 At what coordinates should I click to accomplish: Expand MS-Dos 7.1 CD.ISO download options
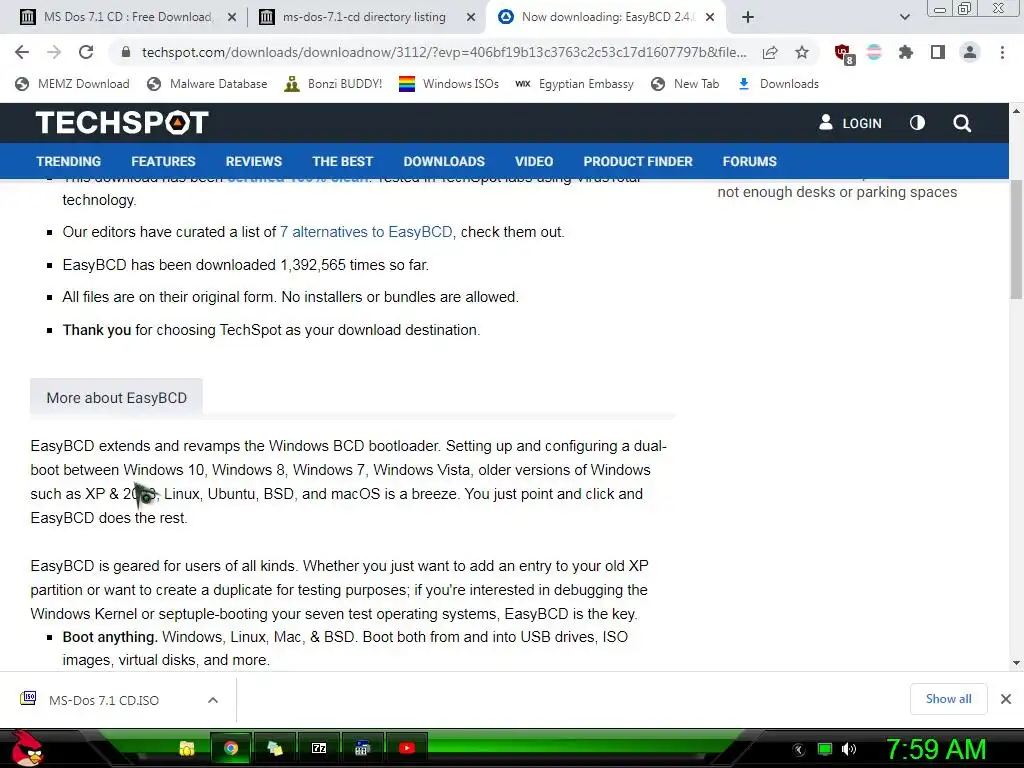(x=213, y=700)
